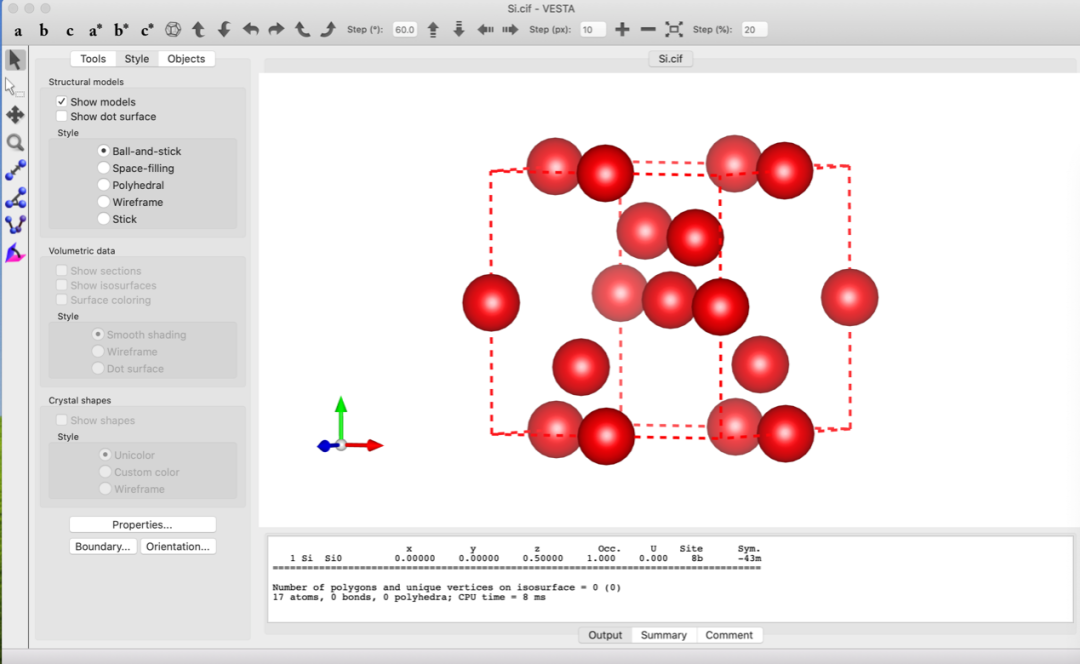Select the Ball-and-stick style
Image resolution: width=1080 pixels, height=664 pixels.
tap(103, 151)
